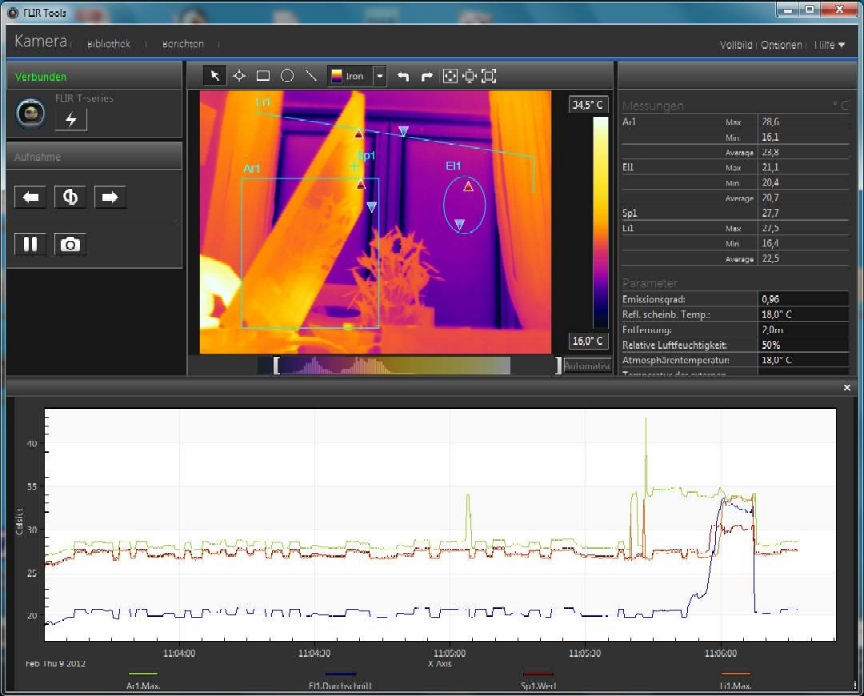
Task: Open the Hilfe dropdown menu
Action: pos(830,45)
